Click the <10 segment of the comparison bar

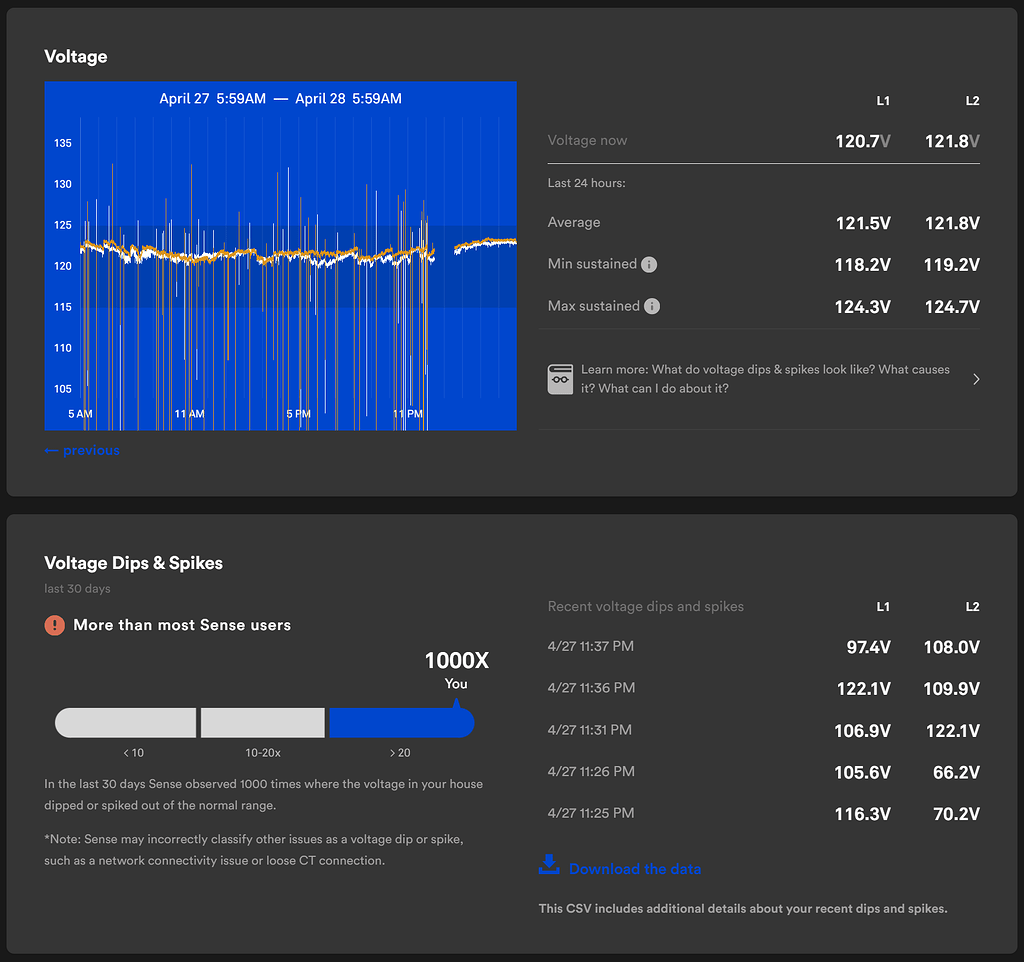point(124,722)
